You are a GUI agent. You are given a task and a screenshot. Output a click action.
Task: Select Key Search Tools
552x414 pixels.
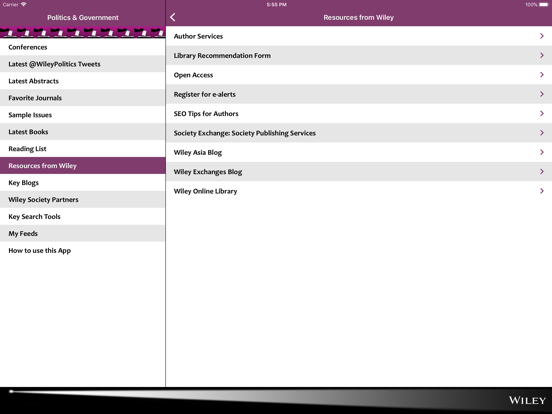[x=82, y=216]
